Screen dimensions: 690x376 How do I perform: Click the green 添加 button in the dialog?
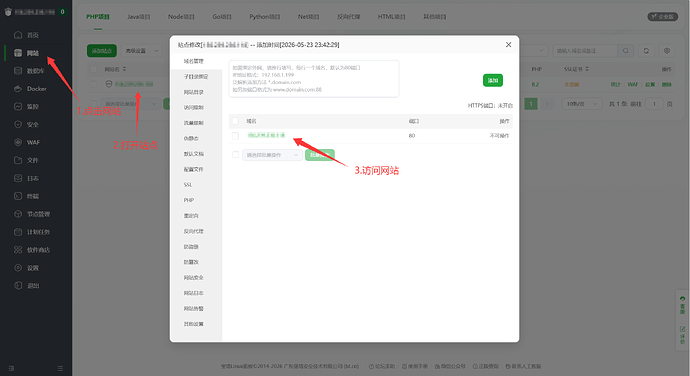(493, 80)
